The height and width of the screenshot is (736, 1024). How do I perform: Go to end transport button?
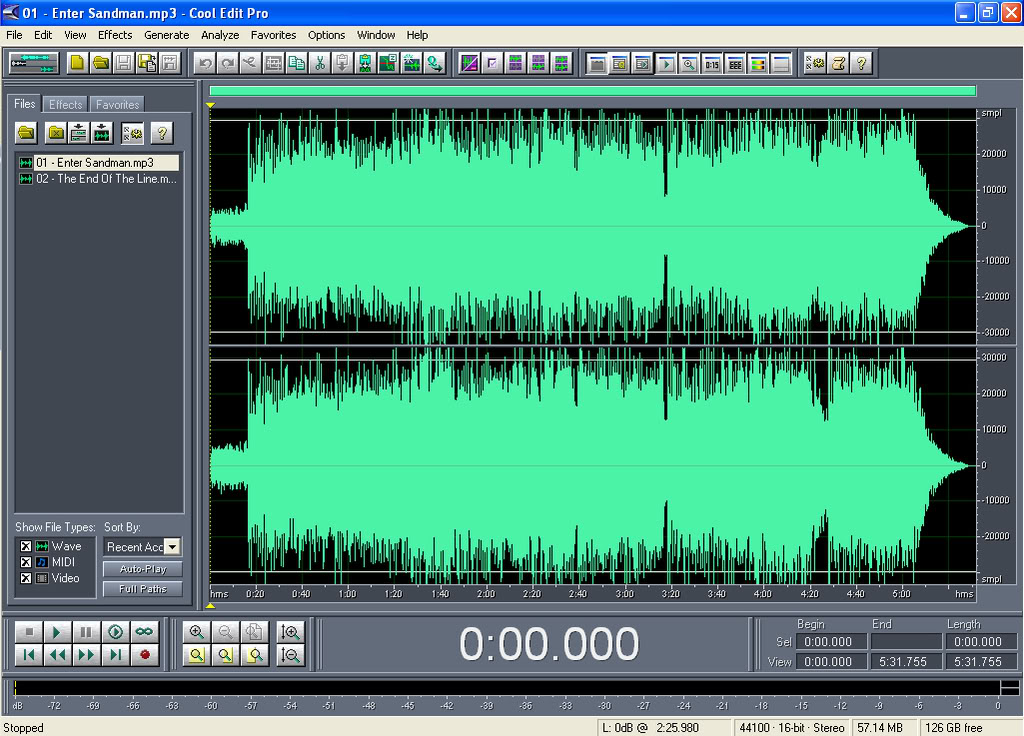pyautogui.click(x=115, y=654)
